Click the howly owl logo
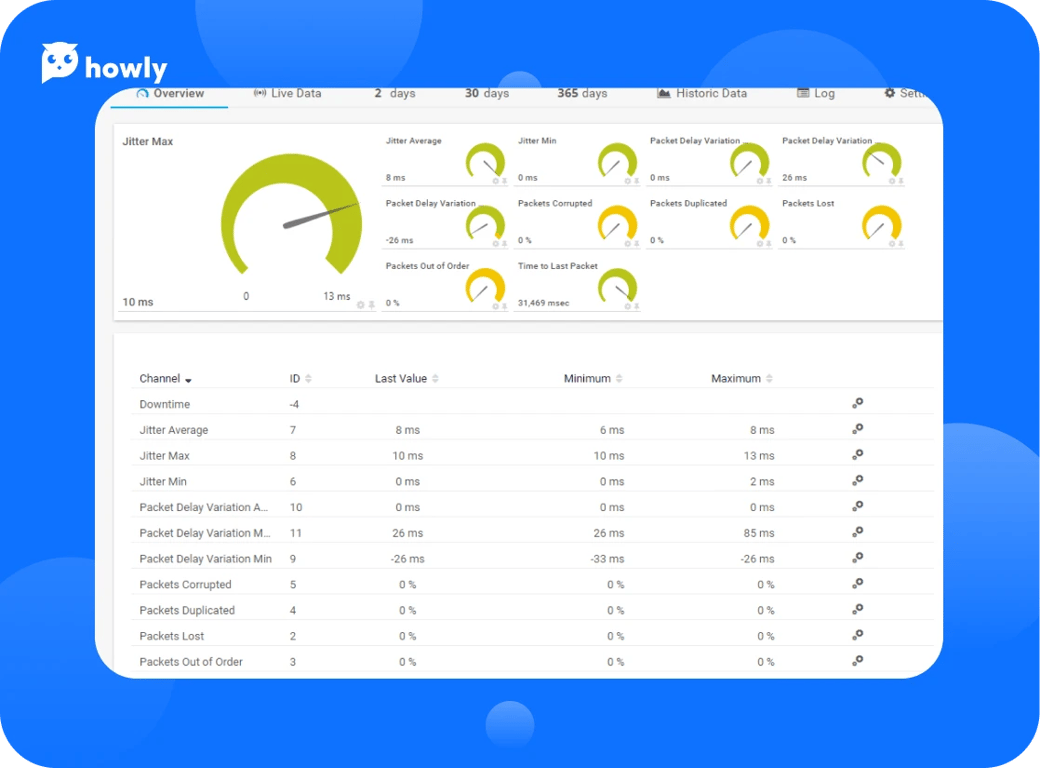1040x768 pixels. 60,63
